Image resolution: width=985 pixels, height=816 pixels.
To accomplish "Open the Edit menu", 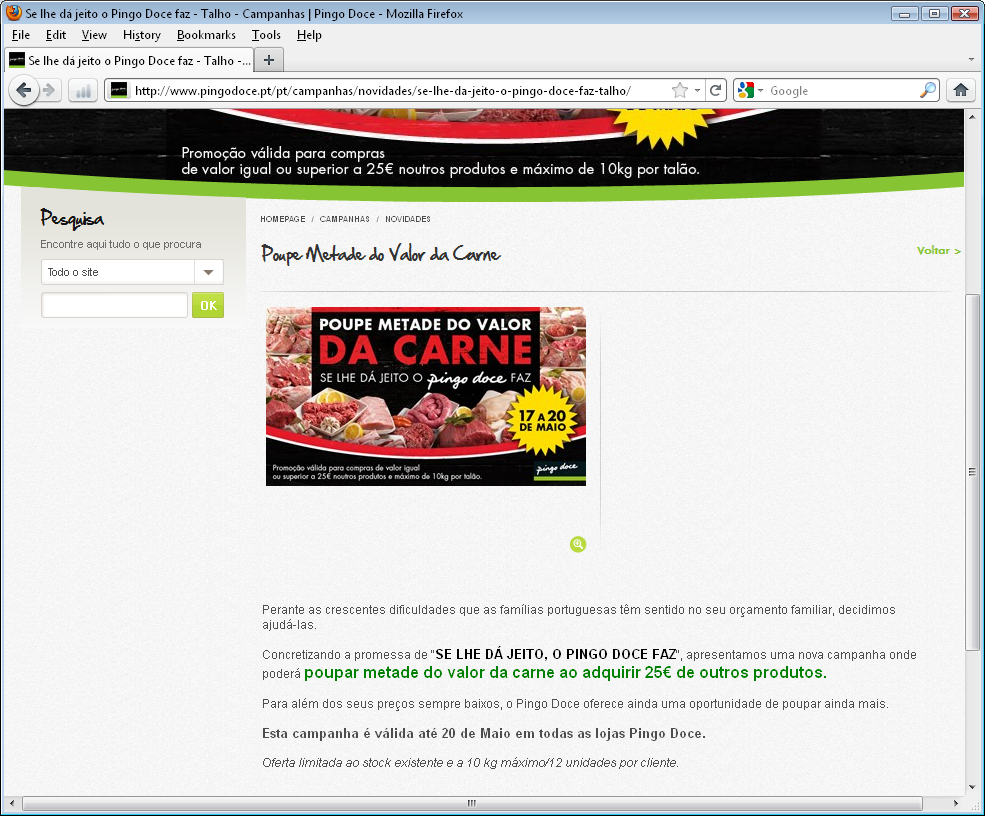I will 56,35.
